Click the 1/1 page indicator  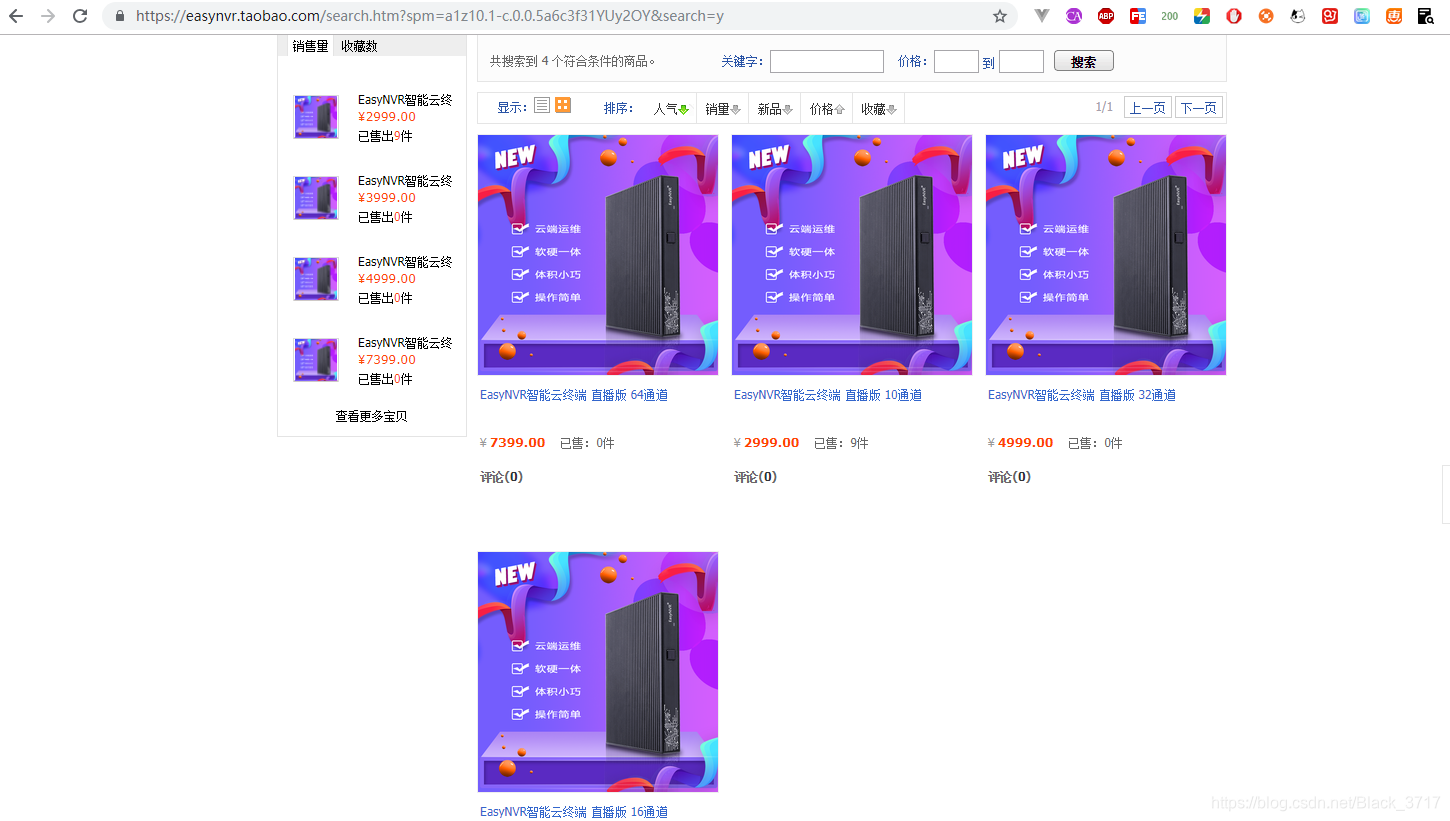click(x=1104, y=107)
